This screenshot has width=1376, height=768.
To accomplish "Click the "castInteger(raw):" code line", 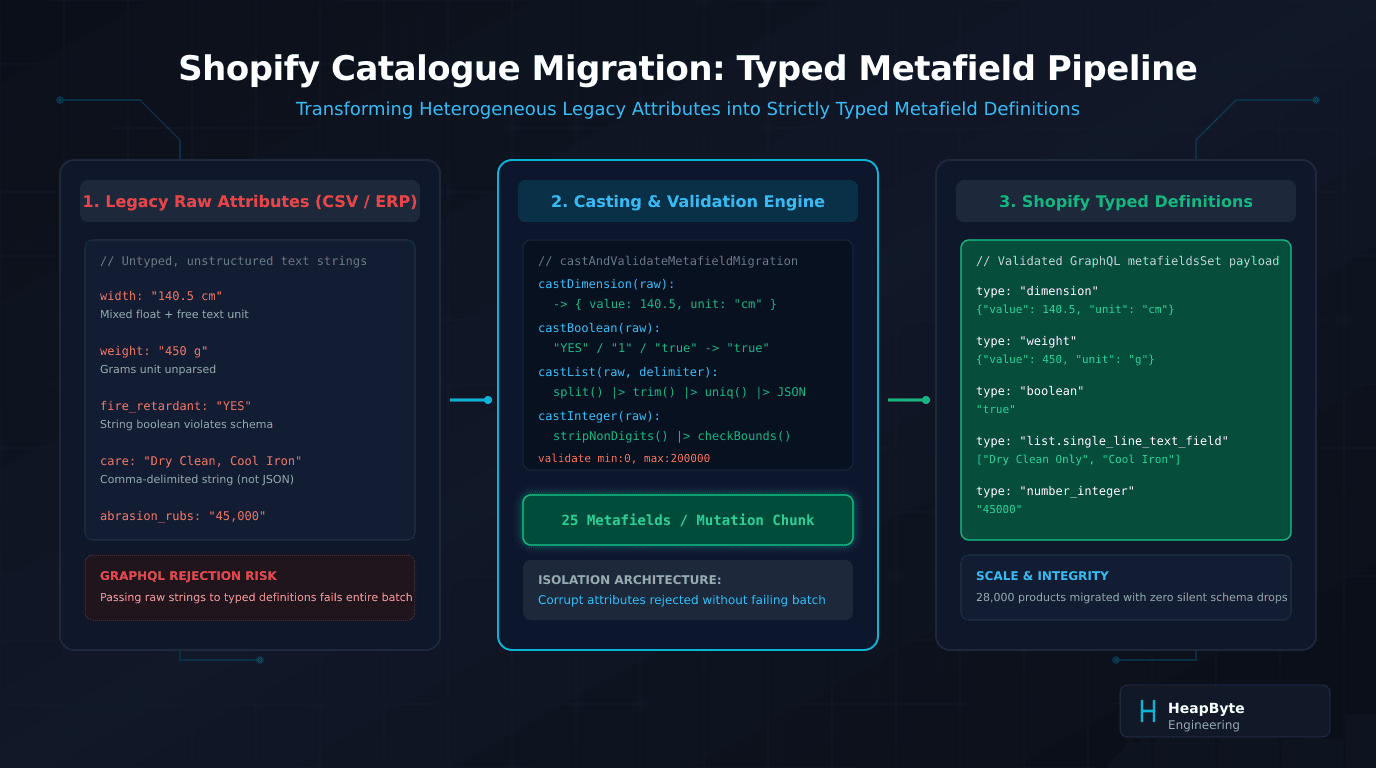I will [599, 416].
